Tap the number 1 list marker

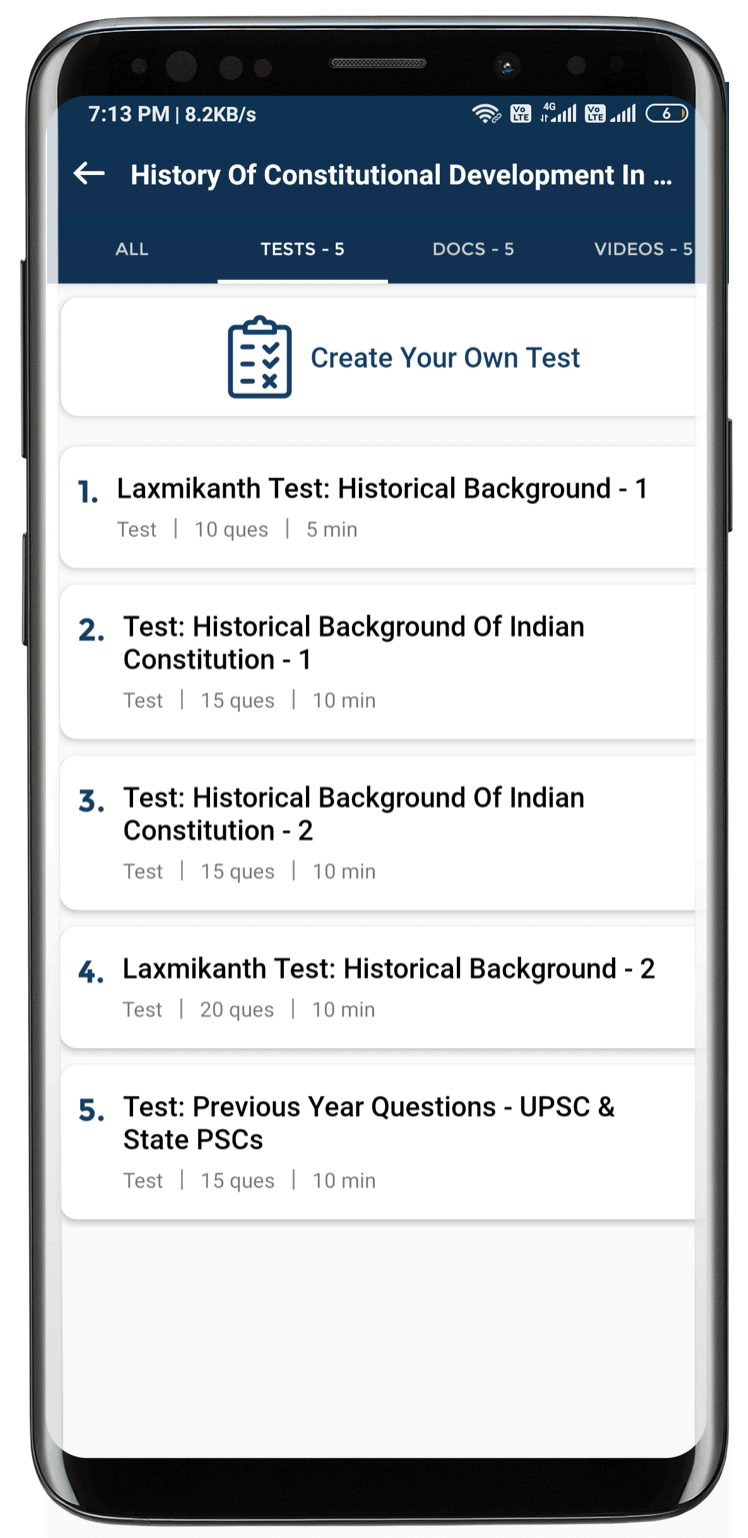pyautogui.click(x=88, y=492)
